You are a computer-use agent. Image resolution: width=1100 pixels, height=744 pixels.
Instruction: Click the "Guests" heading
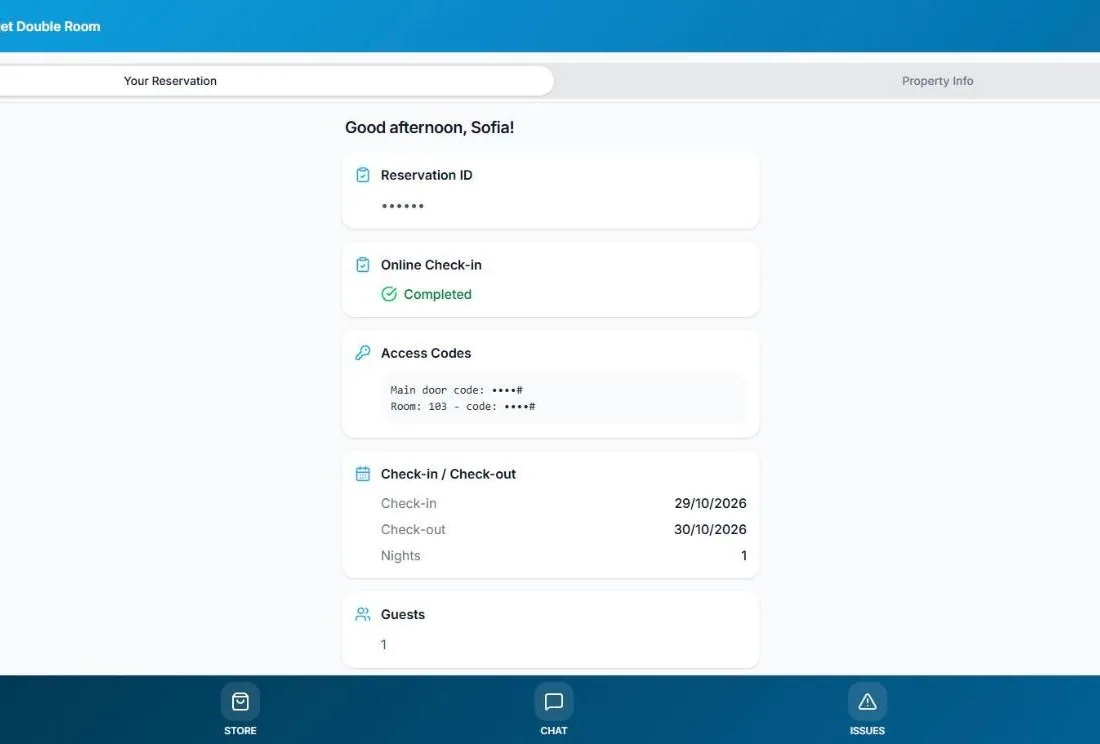(x=403, y=614)
